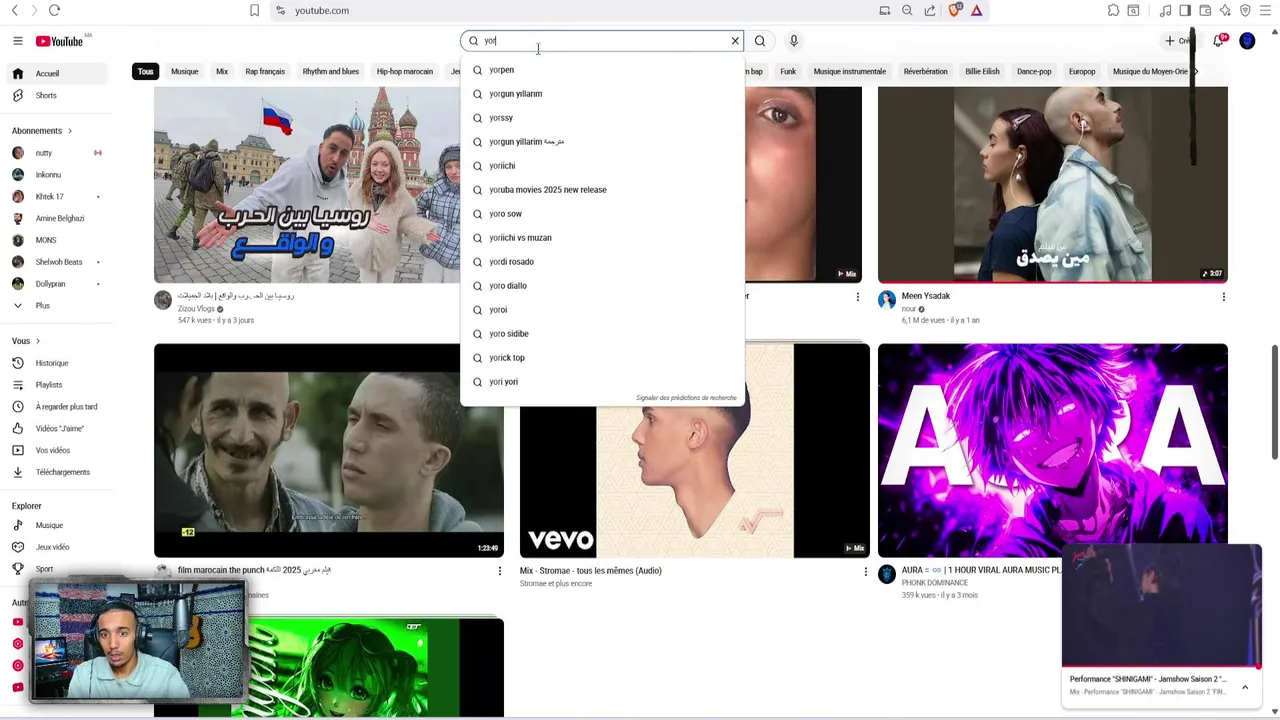Toggle the browser sidebar panel icon
This screenshot has height=720, width=1280.
pos(1185,10)
